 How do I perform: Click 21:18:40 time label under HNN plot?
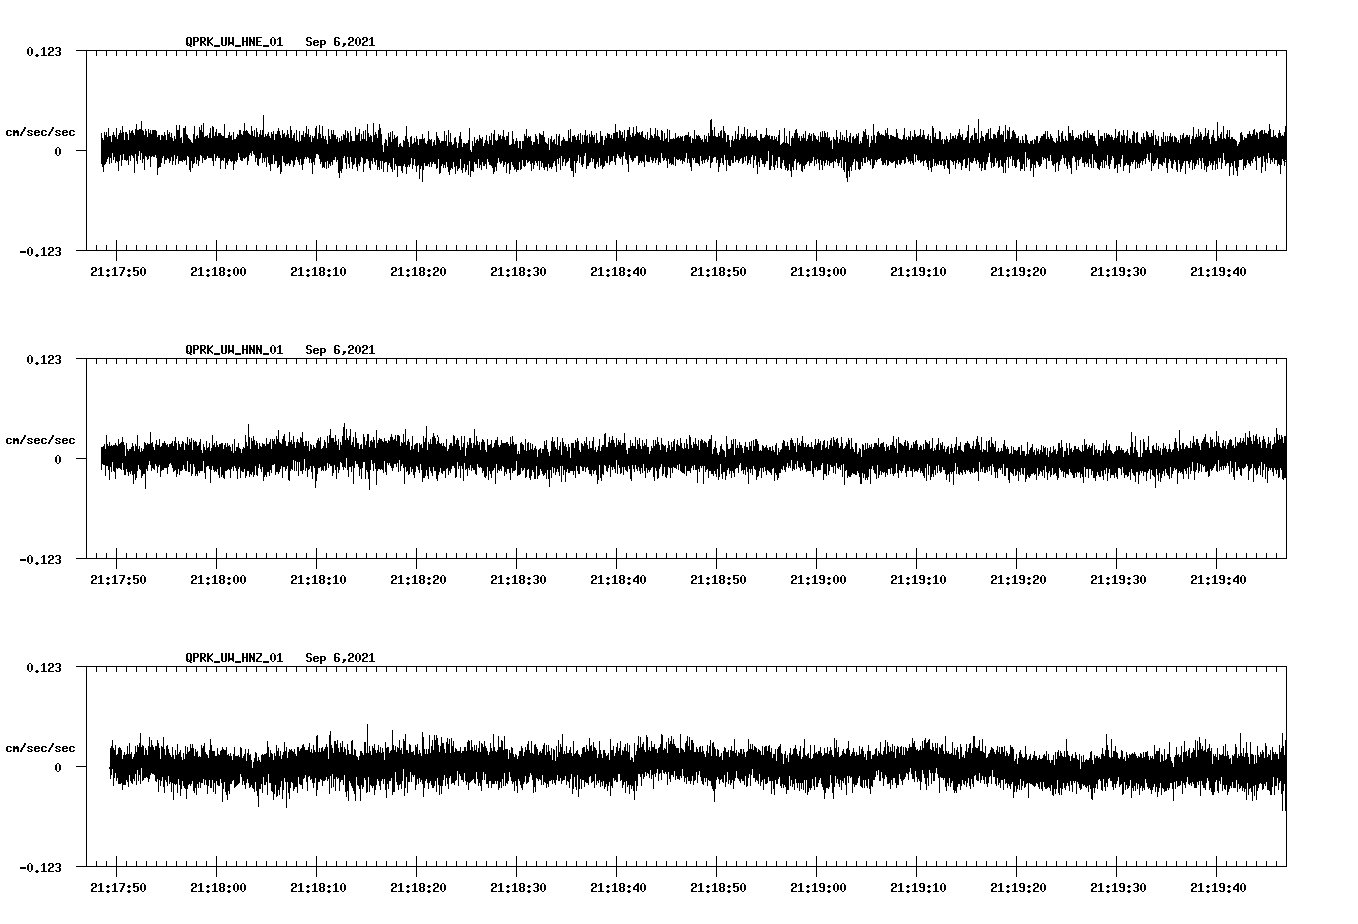pyautogui.click(x=618, y=580)
